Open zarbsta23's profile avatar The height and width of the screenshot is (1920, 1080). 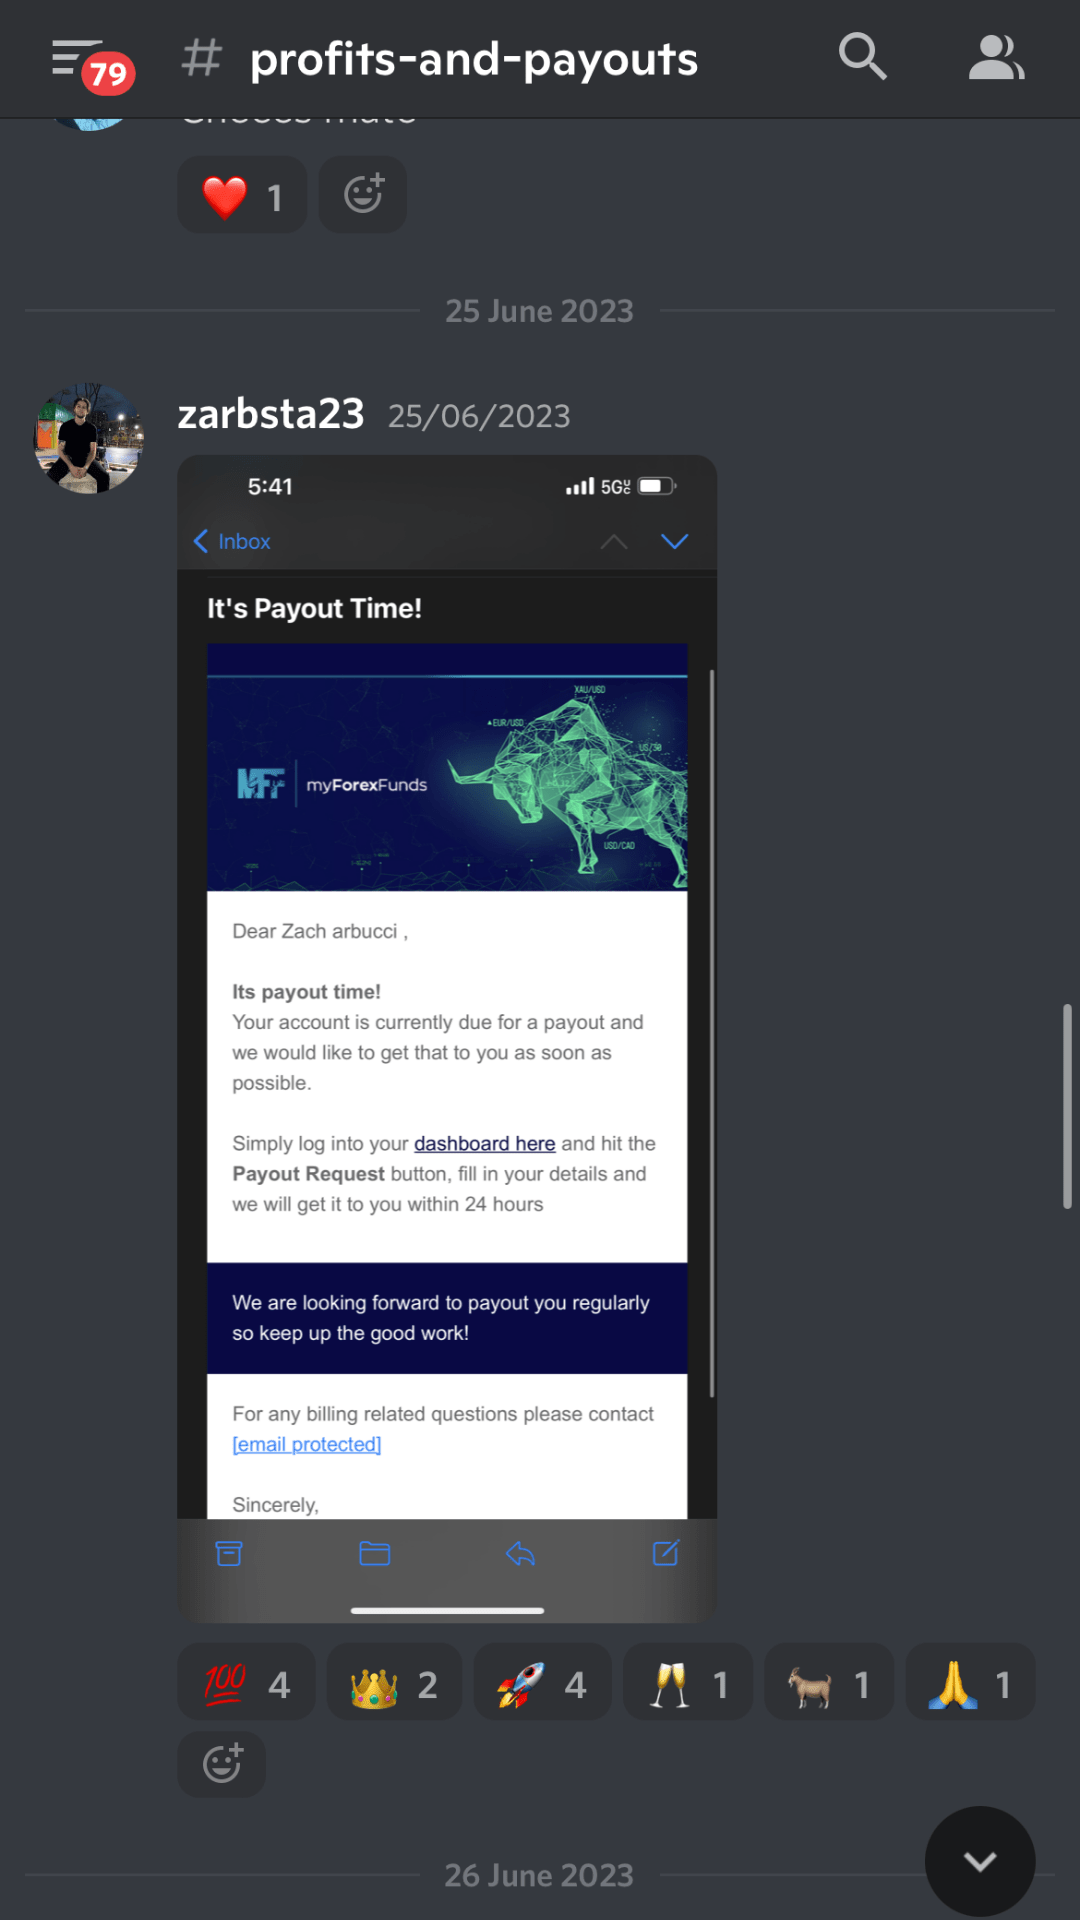click(x=89, y=438)
